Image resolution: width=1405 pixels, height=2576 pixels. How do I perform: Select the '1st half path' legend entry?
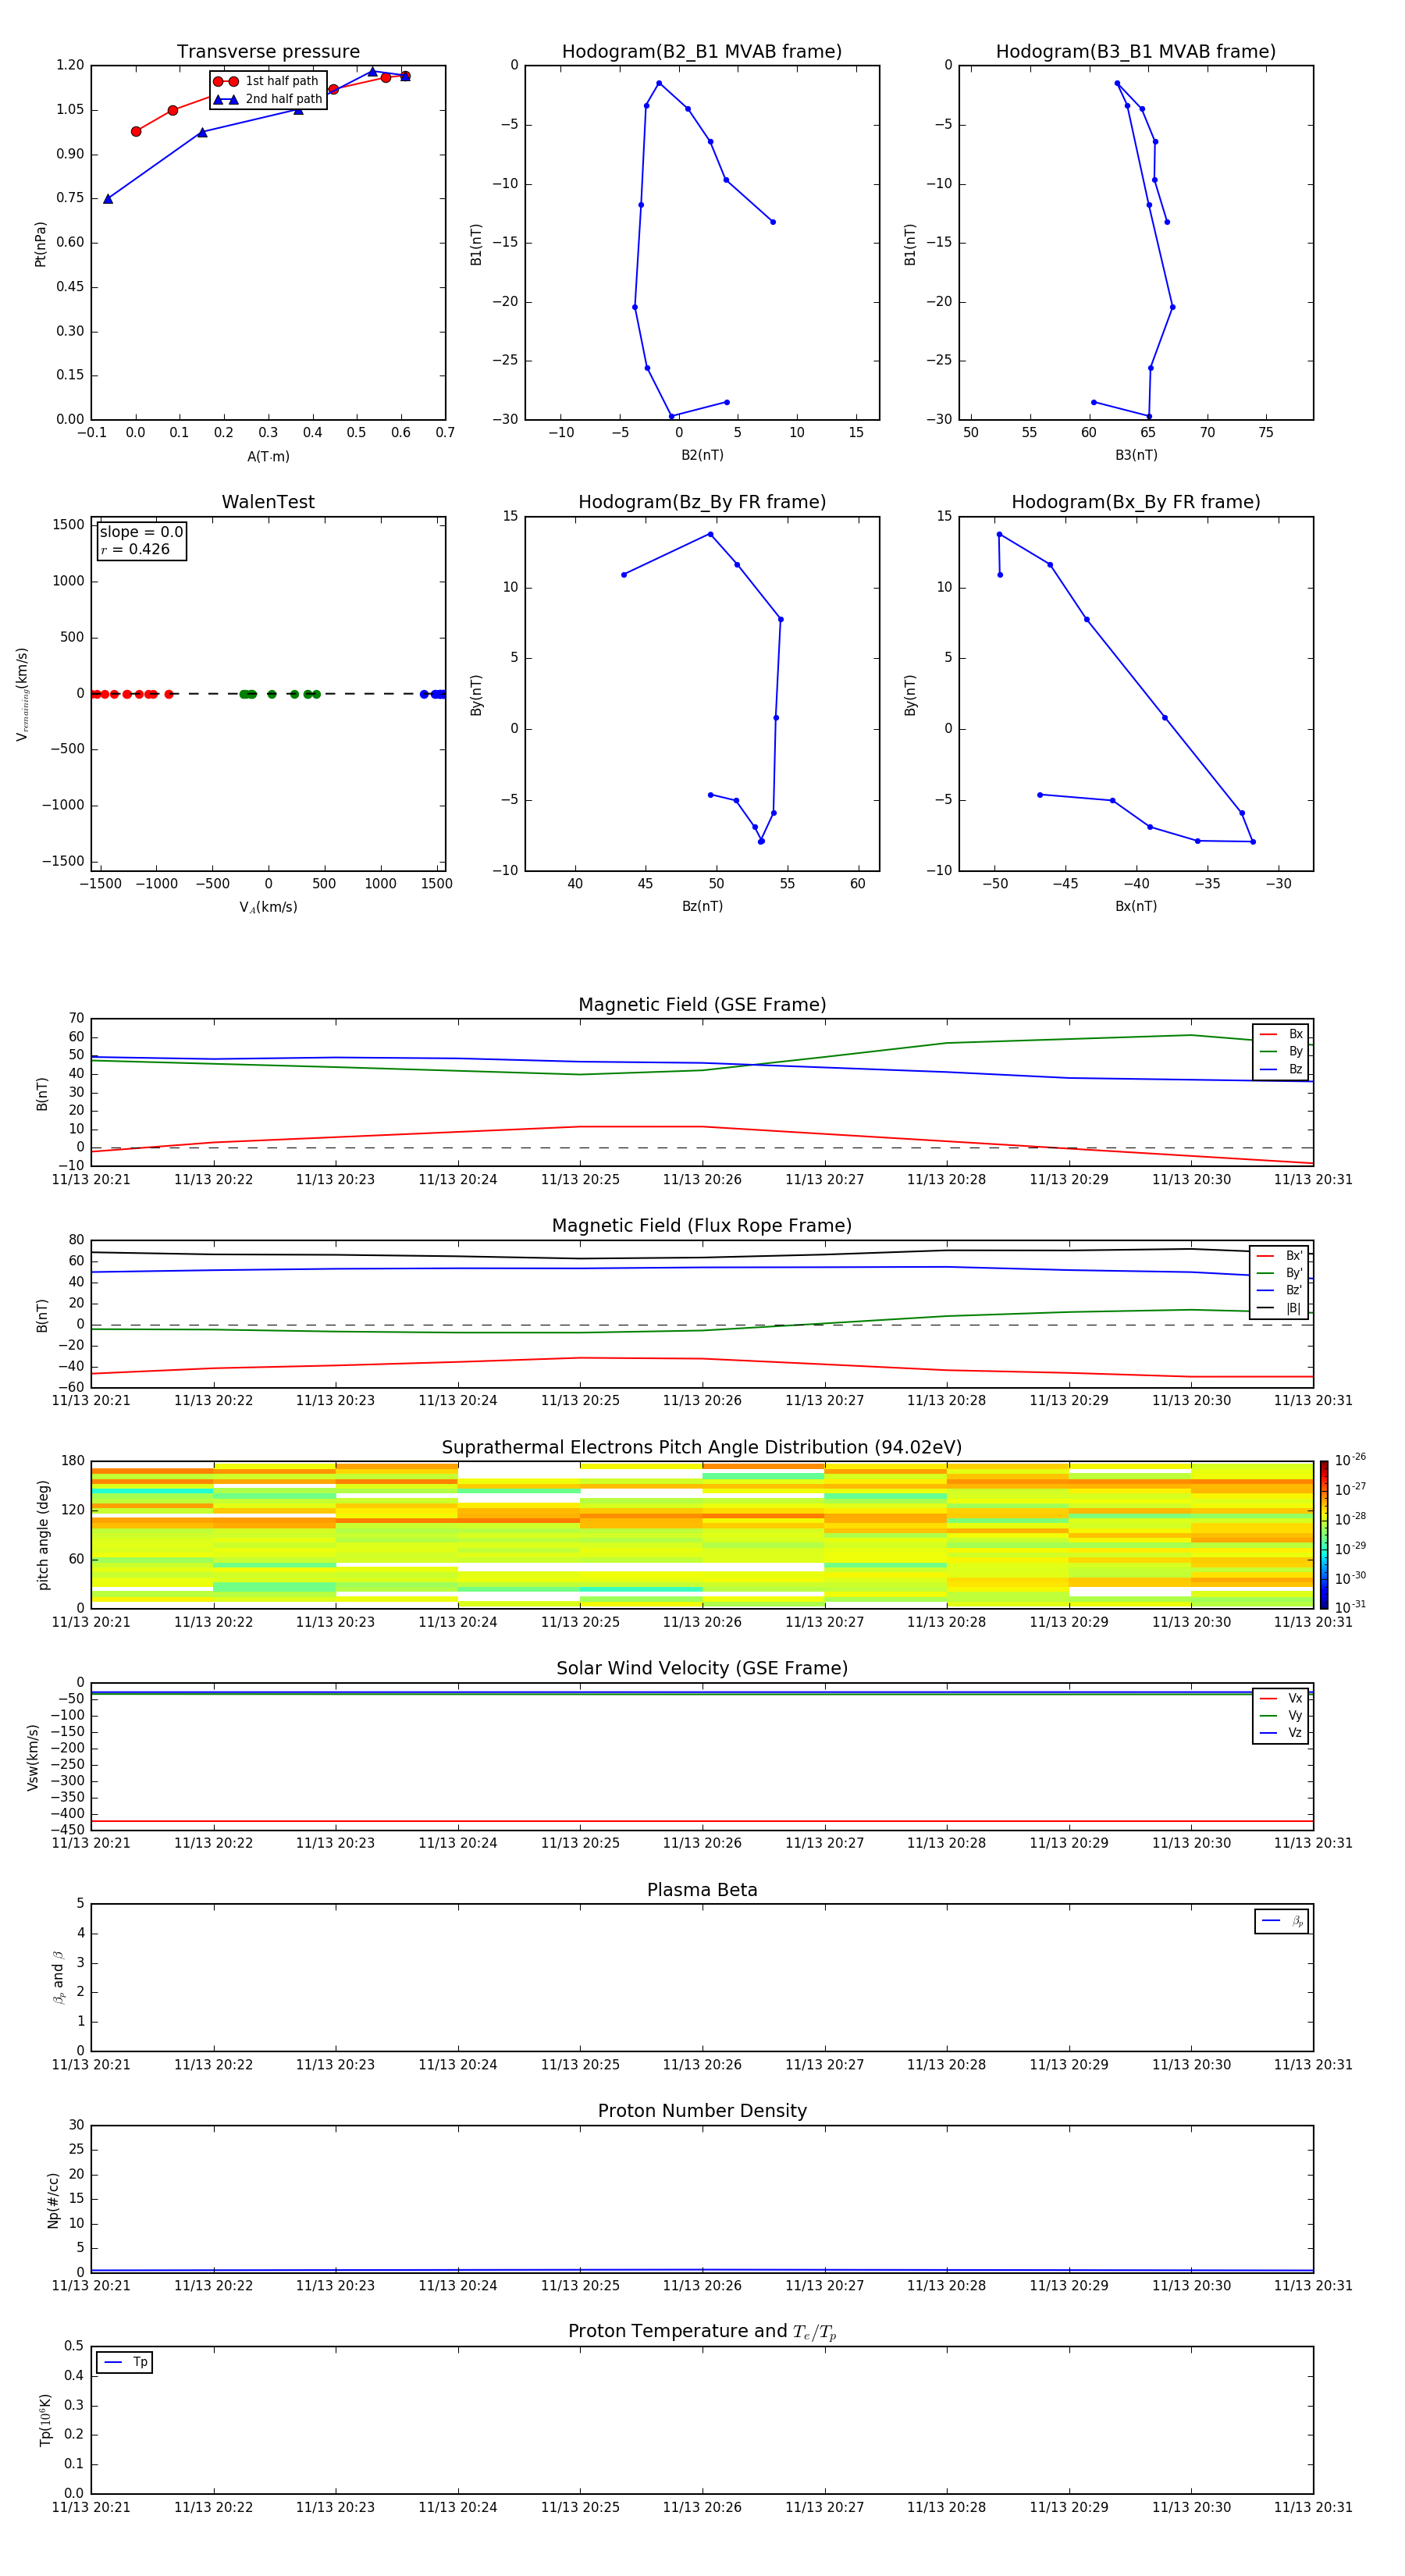pyautogui.click(x=266, y=81)
